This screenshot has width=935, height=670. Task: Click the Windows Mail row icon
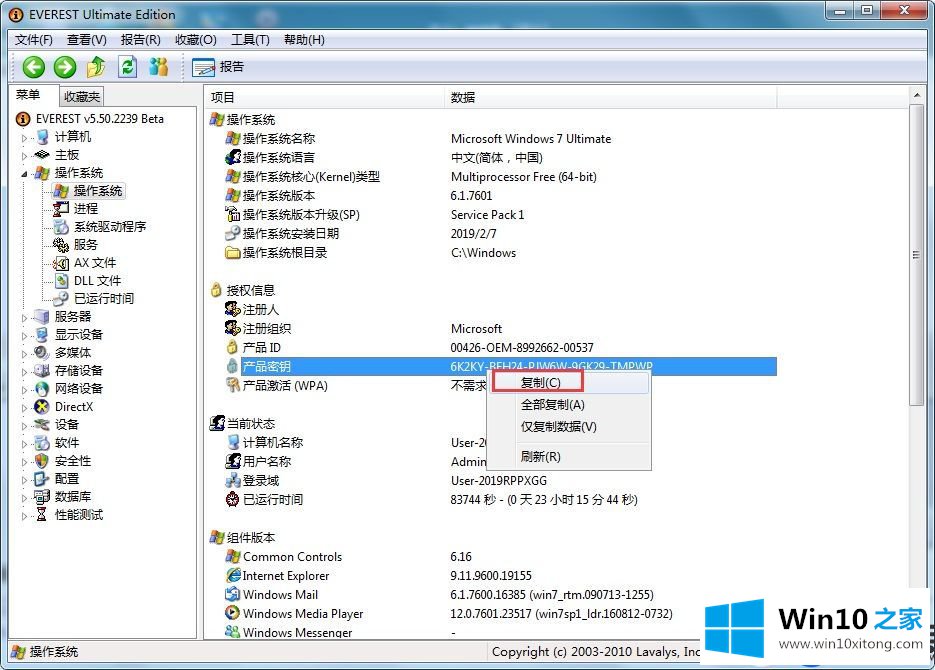233,594
